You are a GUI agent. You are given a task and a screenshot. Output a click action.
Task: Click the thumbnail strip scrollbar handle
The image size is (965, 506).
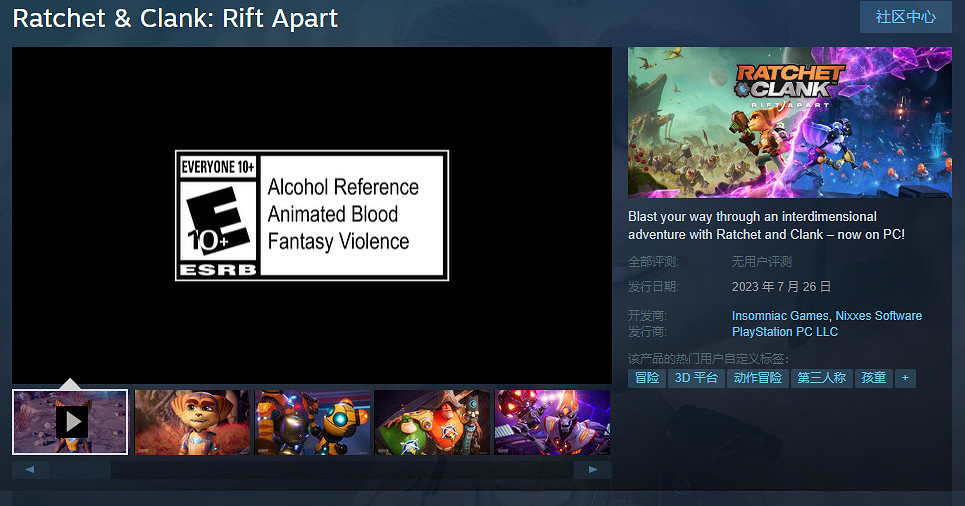[80, 469]
